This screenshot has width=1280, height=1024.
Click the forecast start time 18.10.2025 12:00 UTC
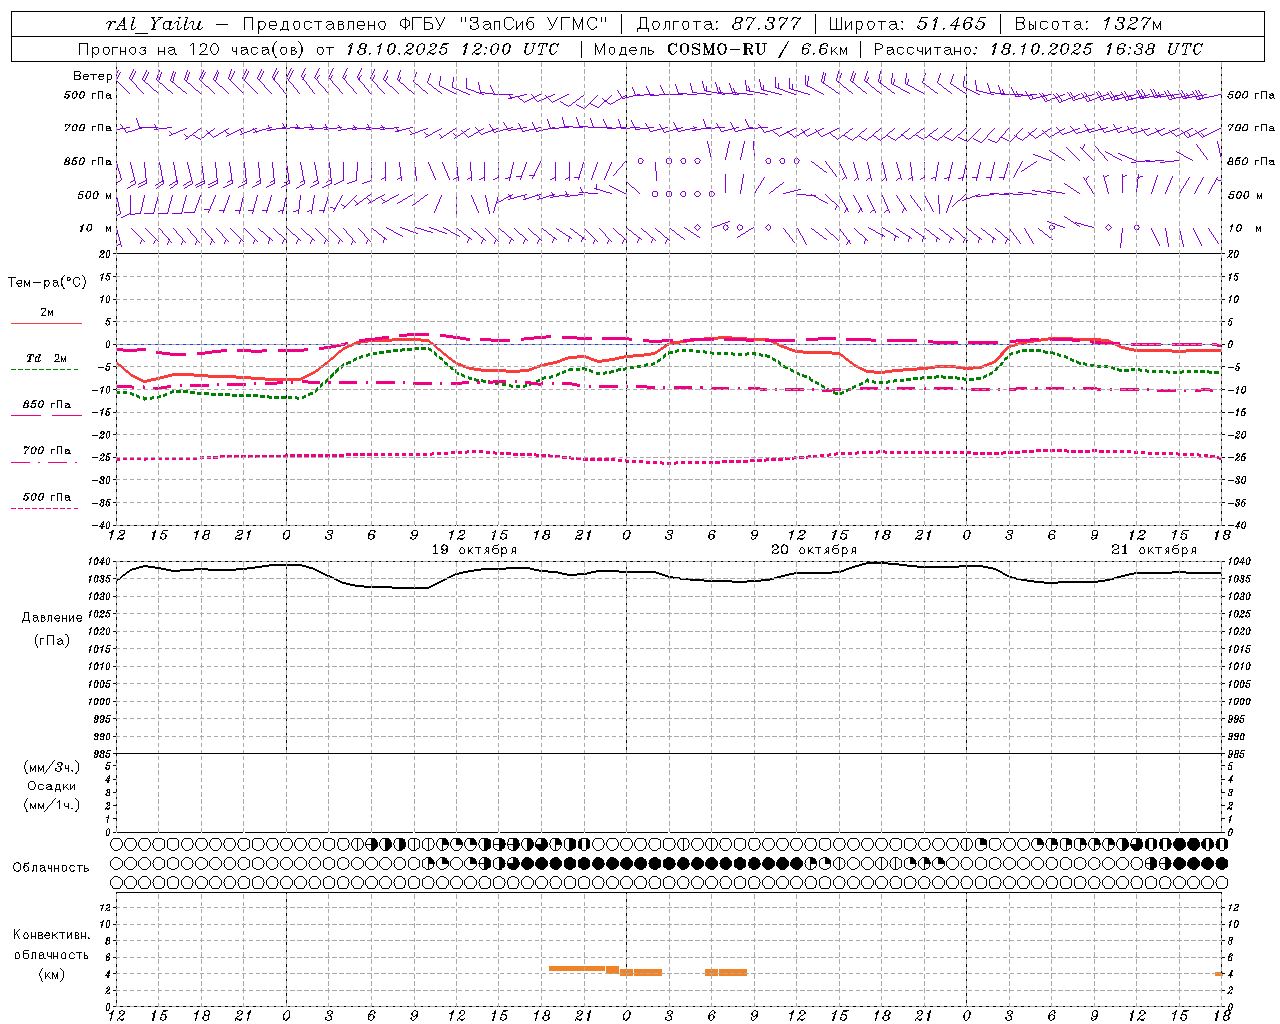click(452, 49)
